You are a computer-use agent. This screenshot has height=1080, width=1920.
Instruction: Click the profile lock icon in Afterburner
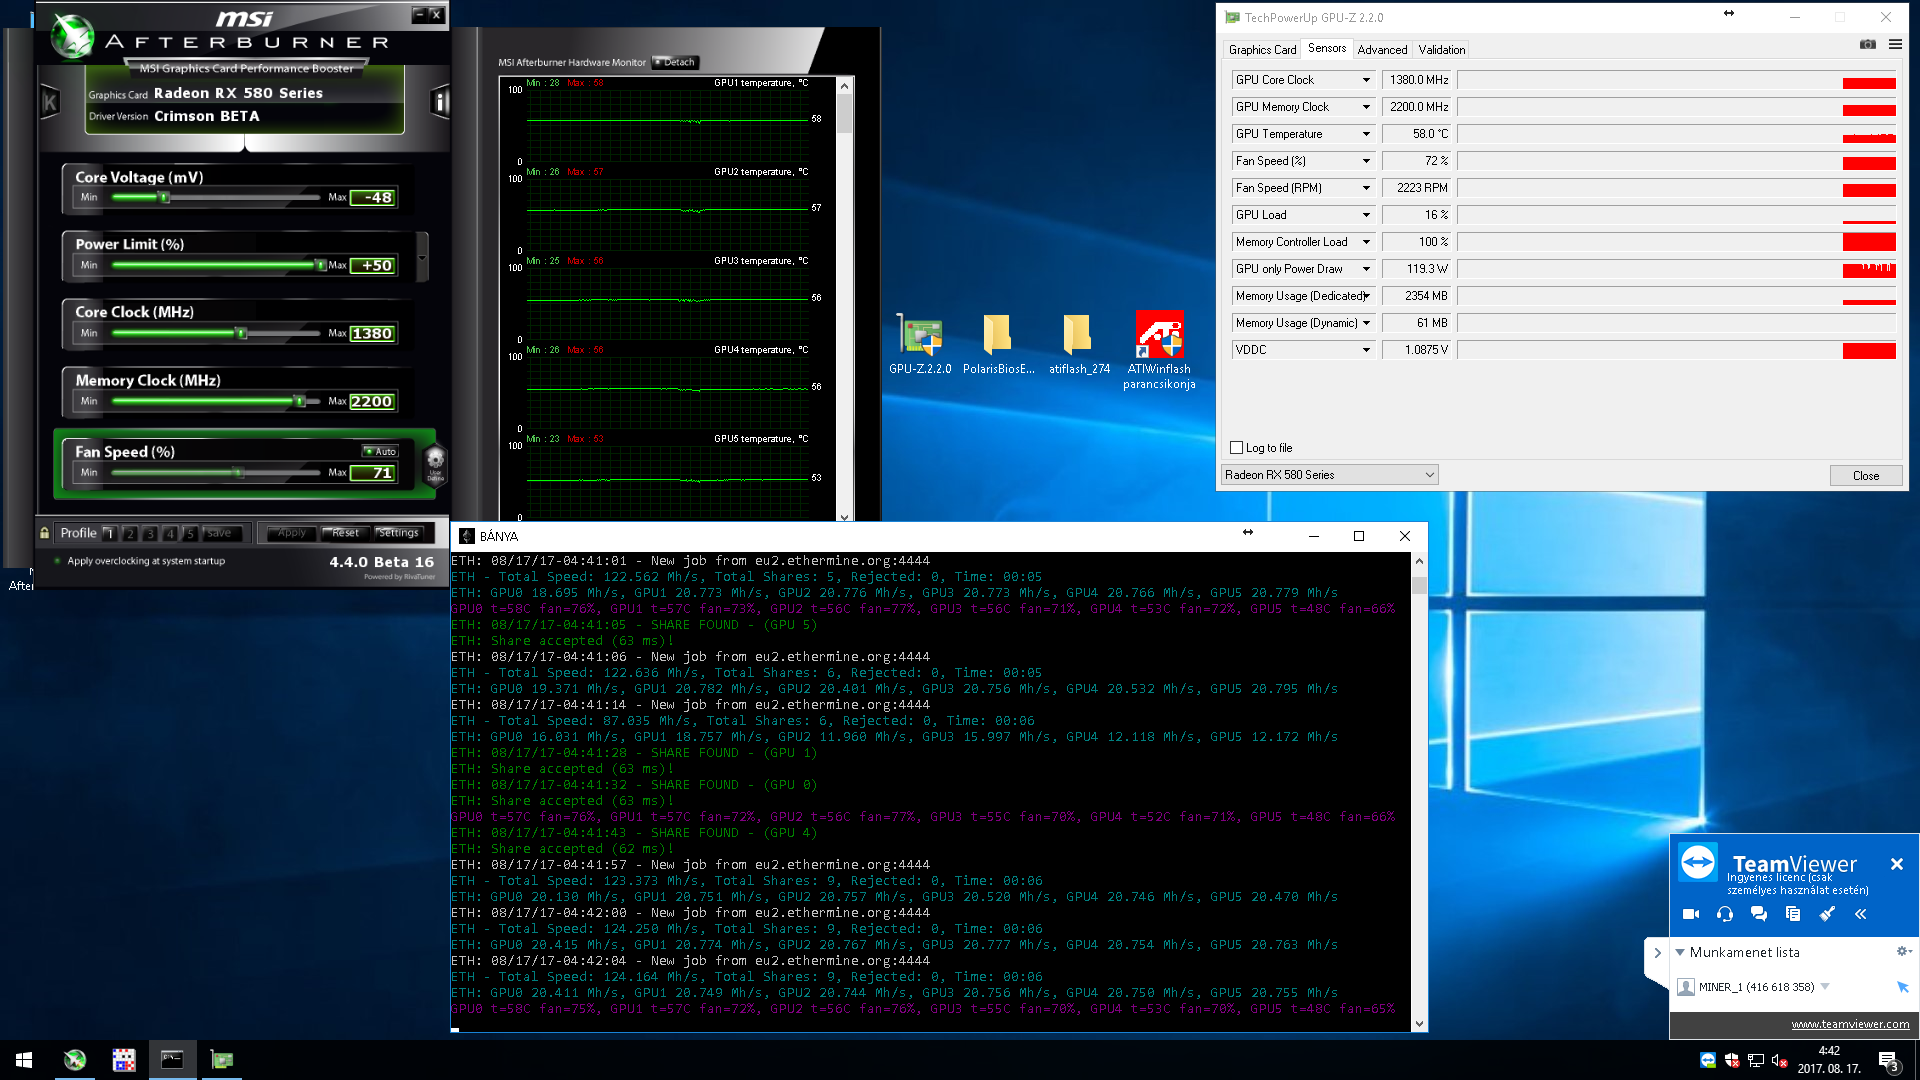44,533
